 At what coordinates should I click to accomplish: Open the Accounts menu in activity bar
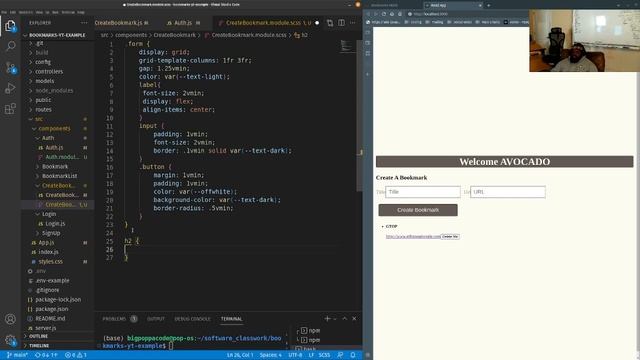pos(10,319)
